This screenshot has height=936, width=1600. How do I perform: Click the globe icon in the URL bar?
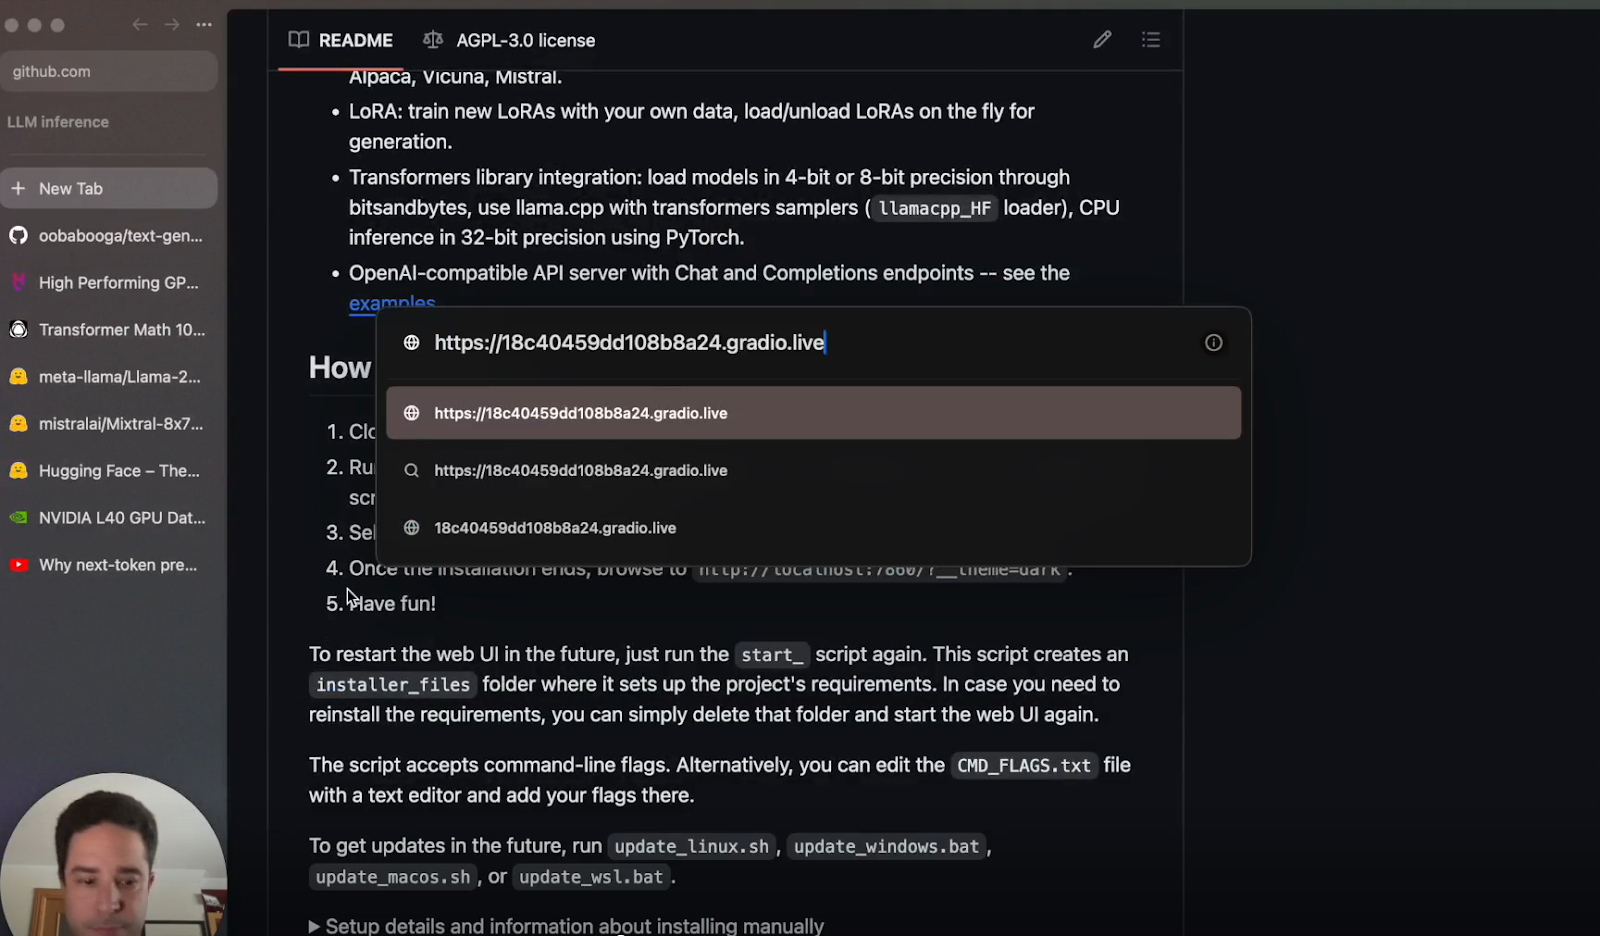[411, 343]
